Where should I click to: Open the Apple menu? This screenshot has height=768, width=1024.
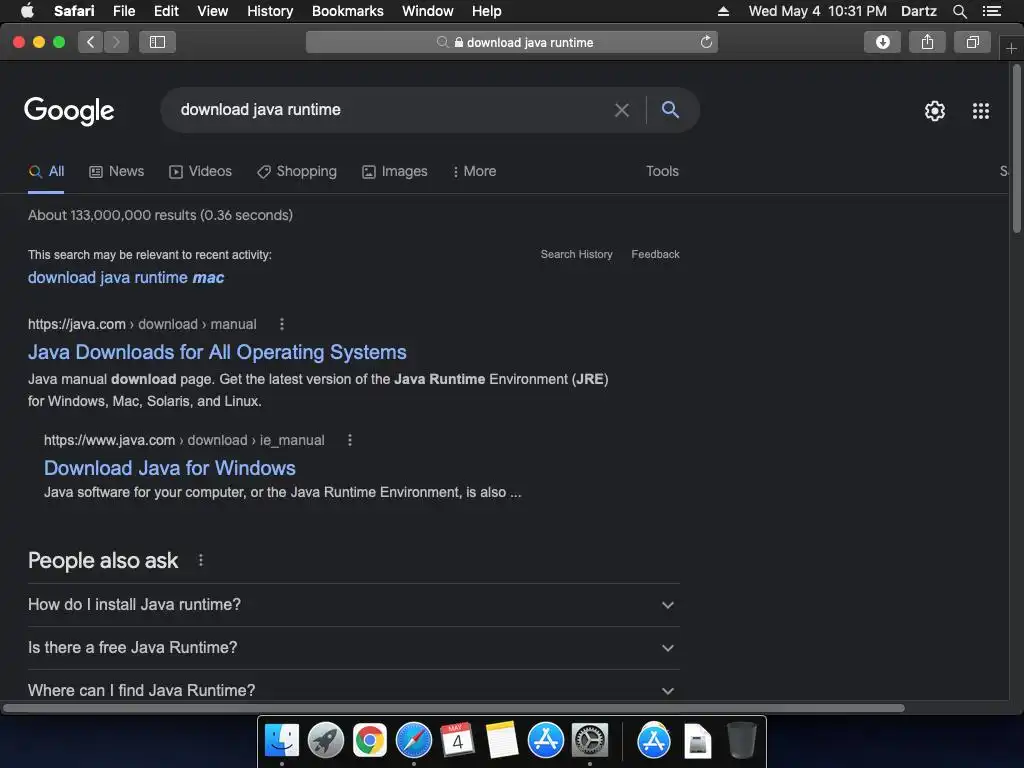coord(27,11)
